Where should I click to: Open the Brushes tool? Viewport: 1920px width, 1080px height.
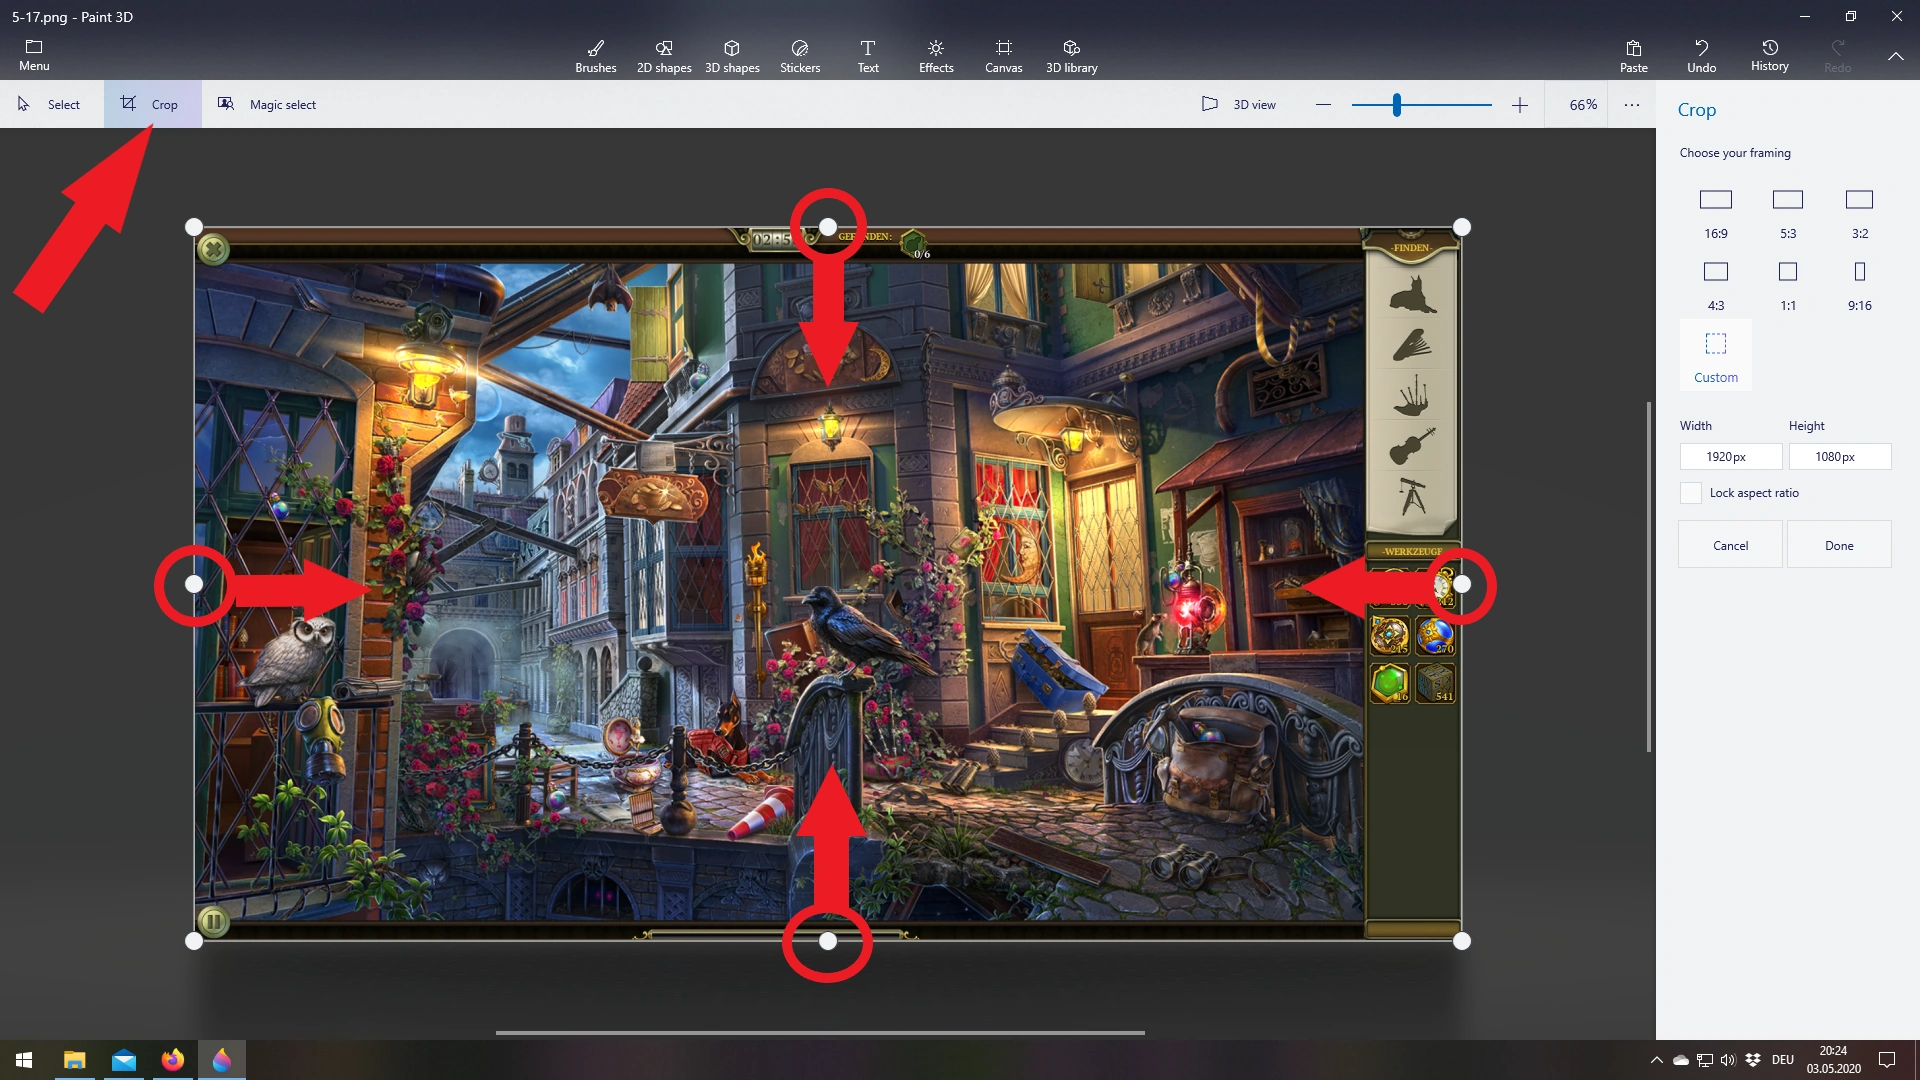(x=595, y=56)
